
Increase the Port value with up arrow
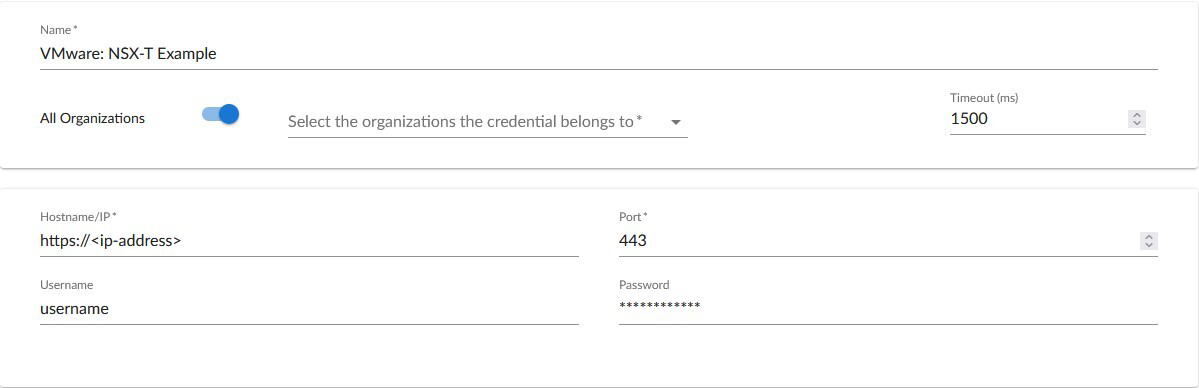[1149, 237]
